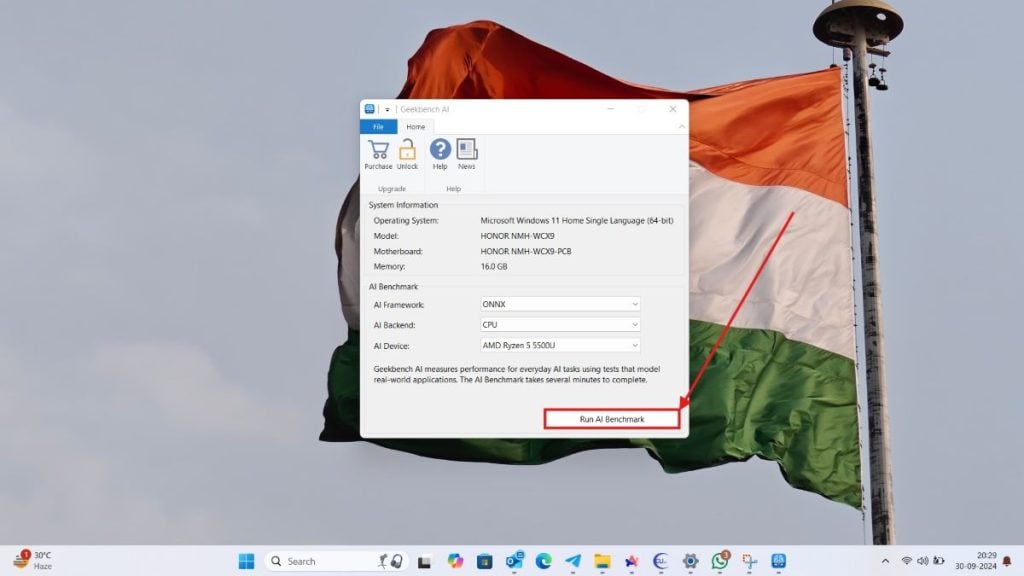This screenshot has width=1024, height=576.
Task: Open the weather widget showing 30°C Haze
Action: 33,560
